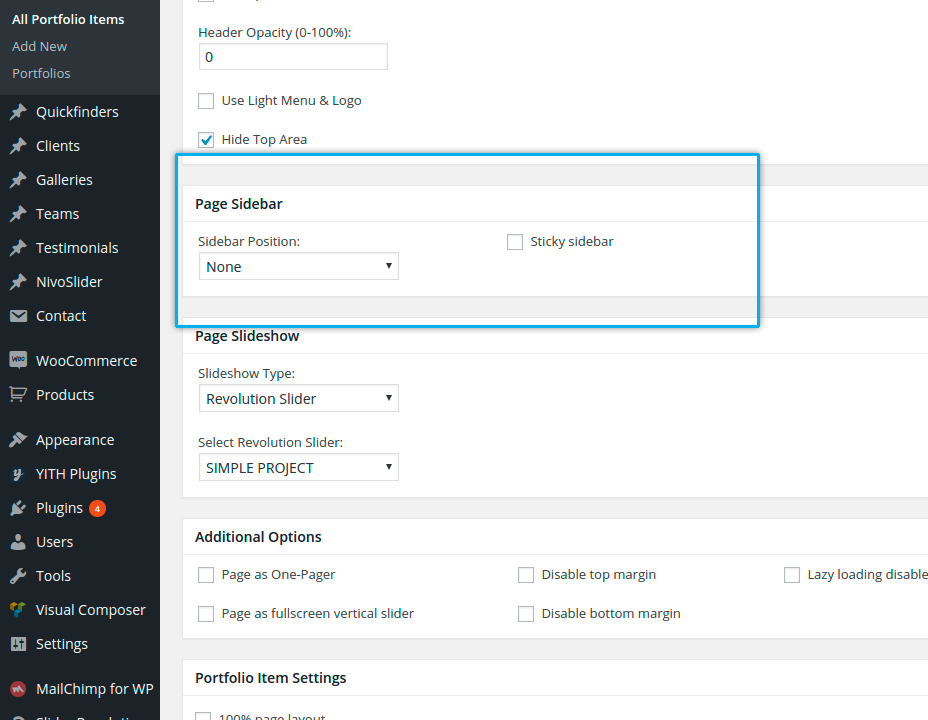
Task: Uncheck the Hide Top Area checkbox
Action: coord(206,140)
